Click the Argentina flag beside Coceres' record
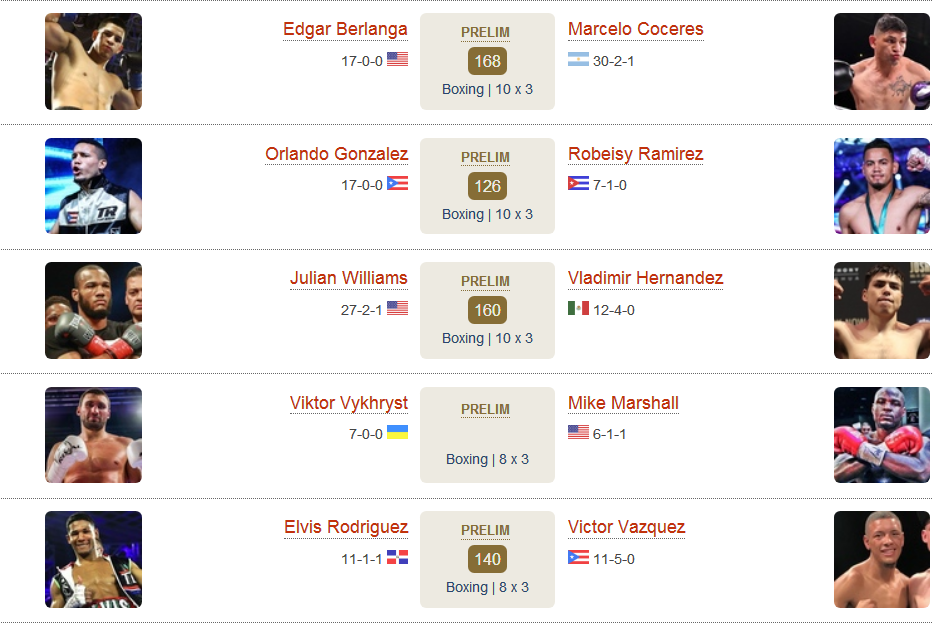949x629 pixels. click(578, 59)
